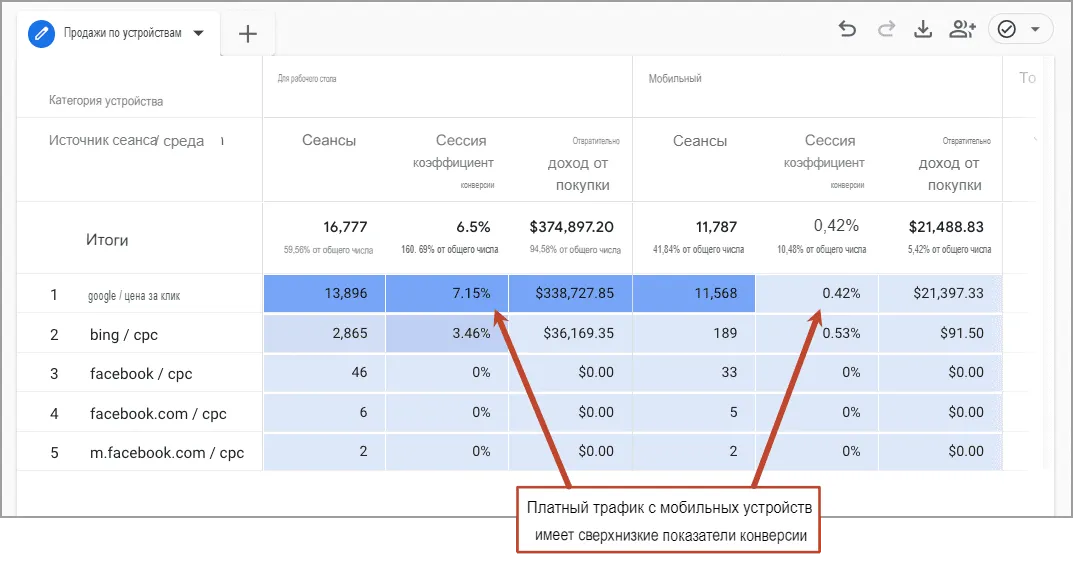The width and height of the screenshot is (1073, 577).
Task: Select cell 189 bing mobile sessions
Action: pyautogui.click(x=694, y=333)
